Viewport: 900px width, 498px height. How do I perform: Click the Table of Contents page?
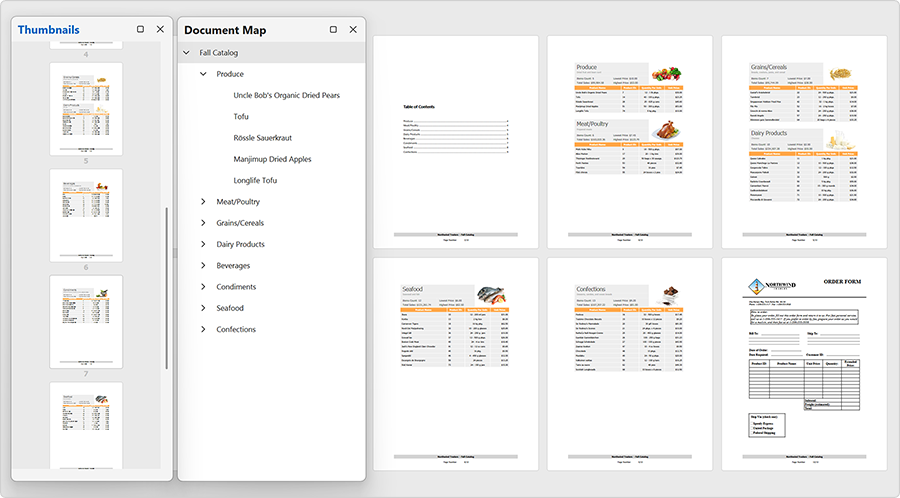tap(456, 142)
